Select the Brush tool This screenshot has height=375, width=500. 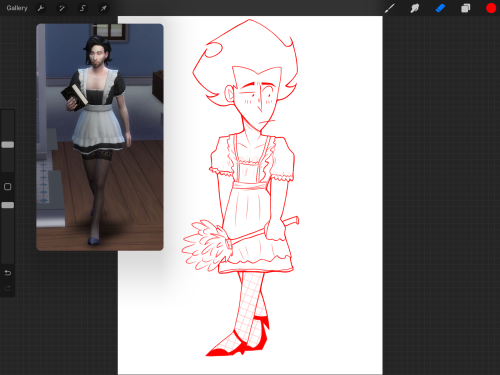point(389,8)
